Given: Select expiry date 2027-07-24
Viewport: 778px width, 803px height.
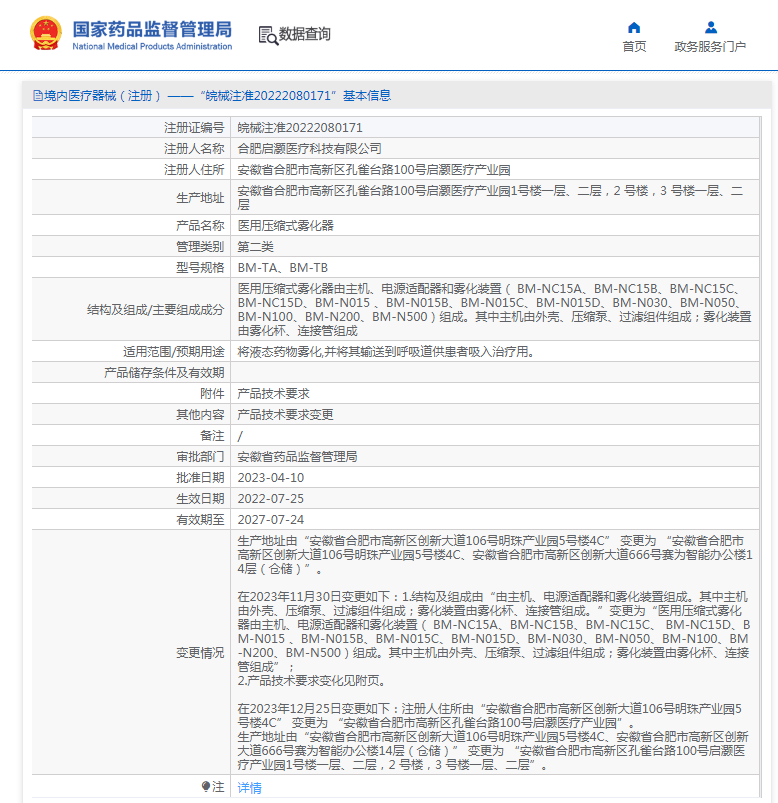Looking at the screenshot, I should point(271,519).
